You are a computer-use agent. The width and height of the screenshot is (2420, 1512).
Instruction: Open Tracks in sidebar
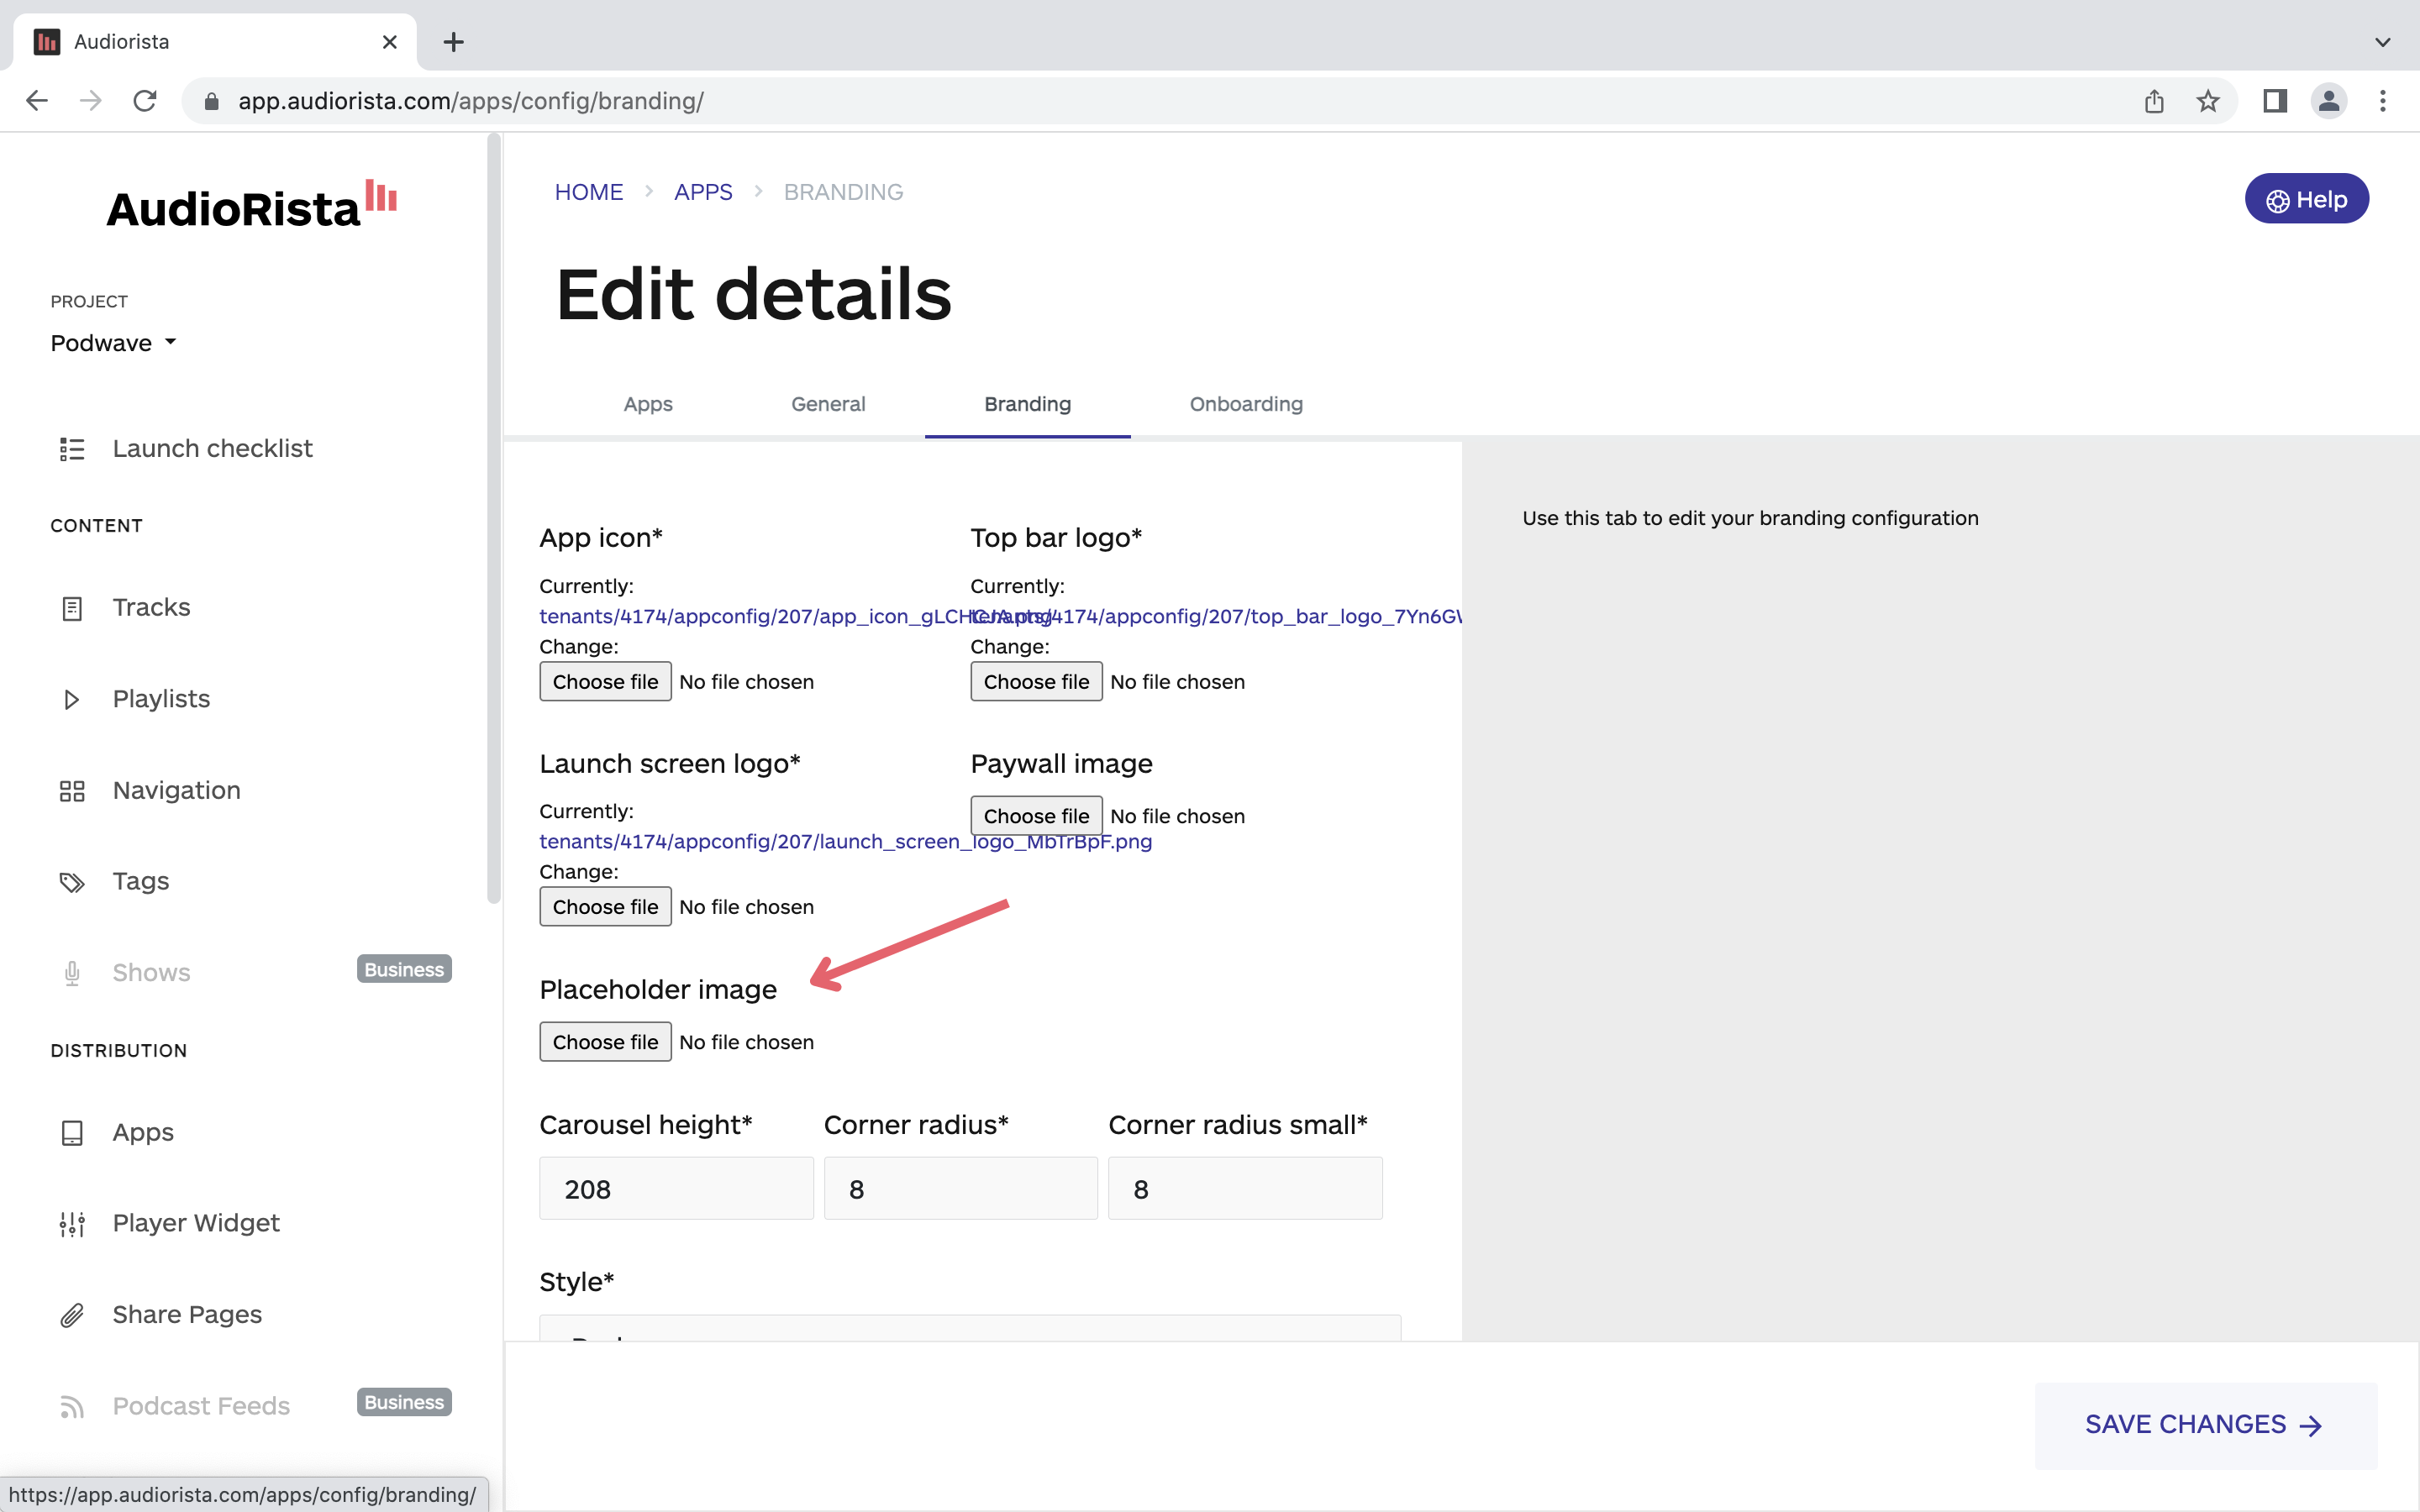tap(151, 608)
